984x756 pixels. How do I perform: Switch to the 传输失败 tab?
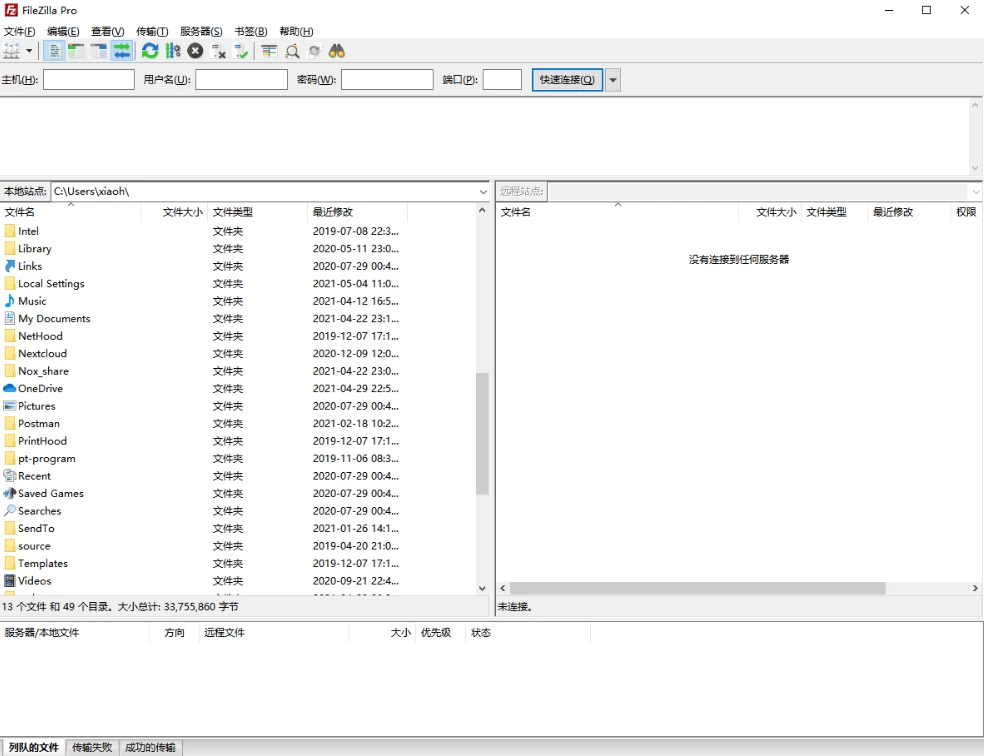pyautogui.click(x=93, y=747)
